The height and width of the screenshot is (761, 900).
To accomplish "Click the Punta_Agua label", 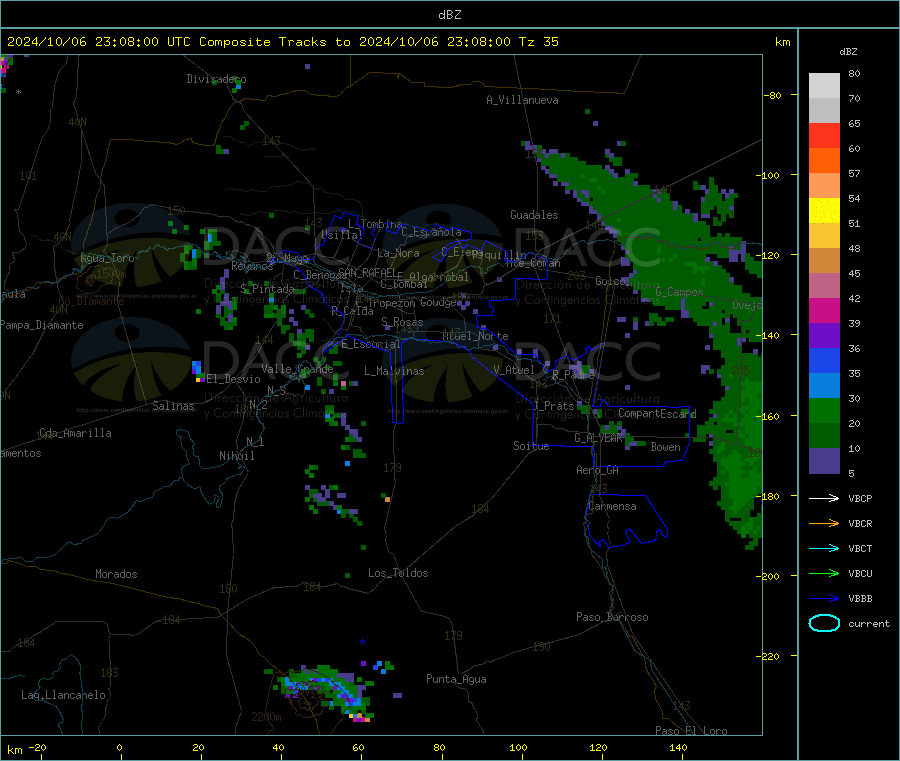I will pos(456,679).
